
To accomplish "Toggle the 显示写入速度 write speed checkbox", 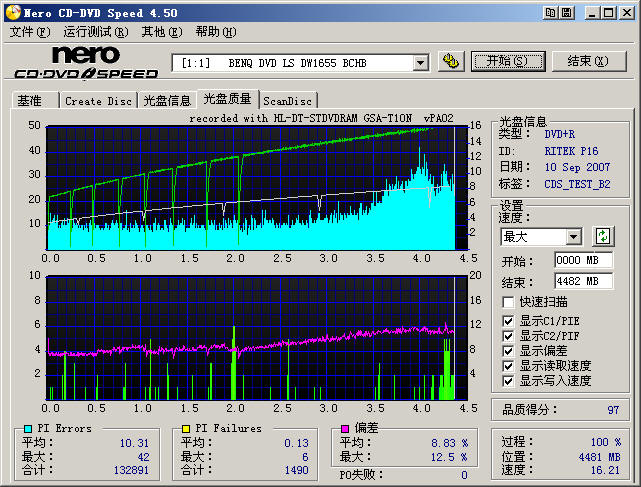I will (x=508, y=381).
